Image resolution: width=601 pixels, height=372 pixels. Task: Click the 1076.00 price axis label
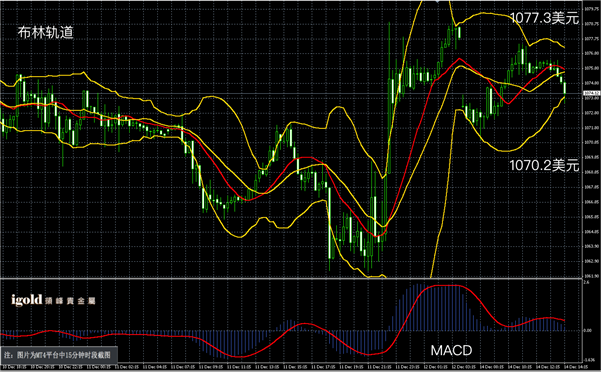(592, 53)
